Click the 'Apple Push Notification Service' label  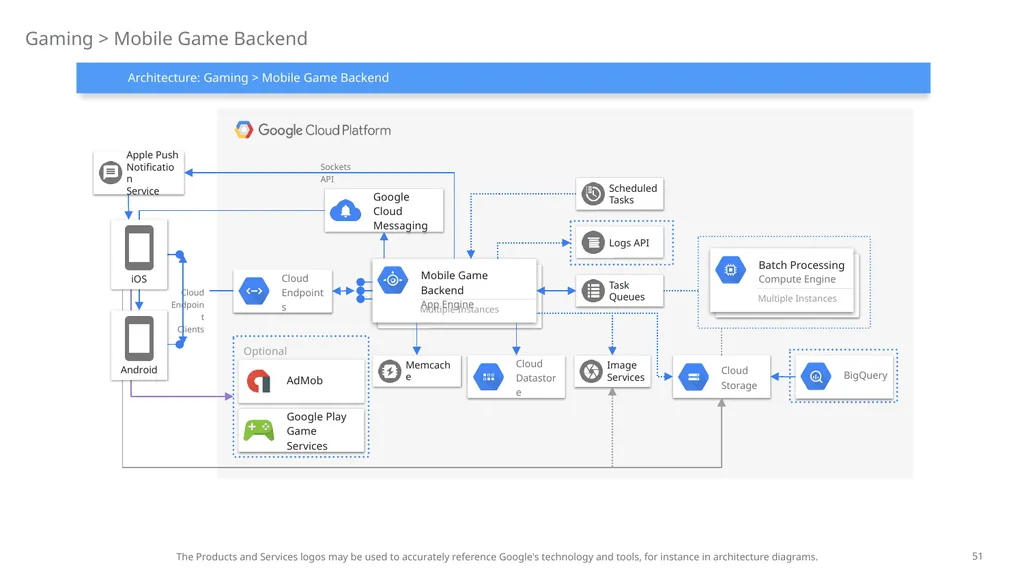[x=152, y=173]
